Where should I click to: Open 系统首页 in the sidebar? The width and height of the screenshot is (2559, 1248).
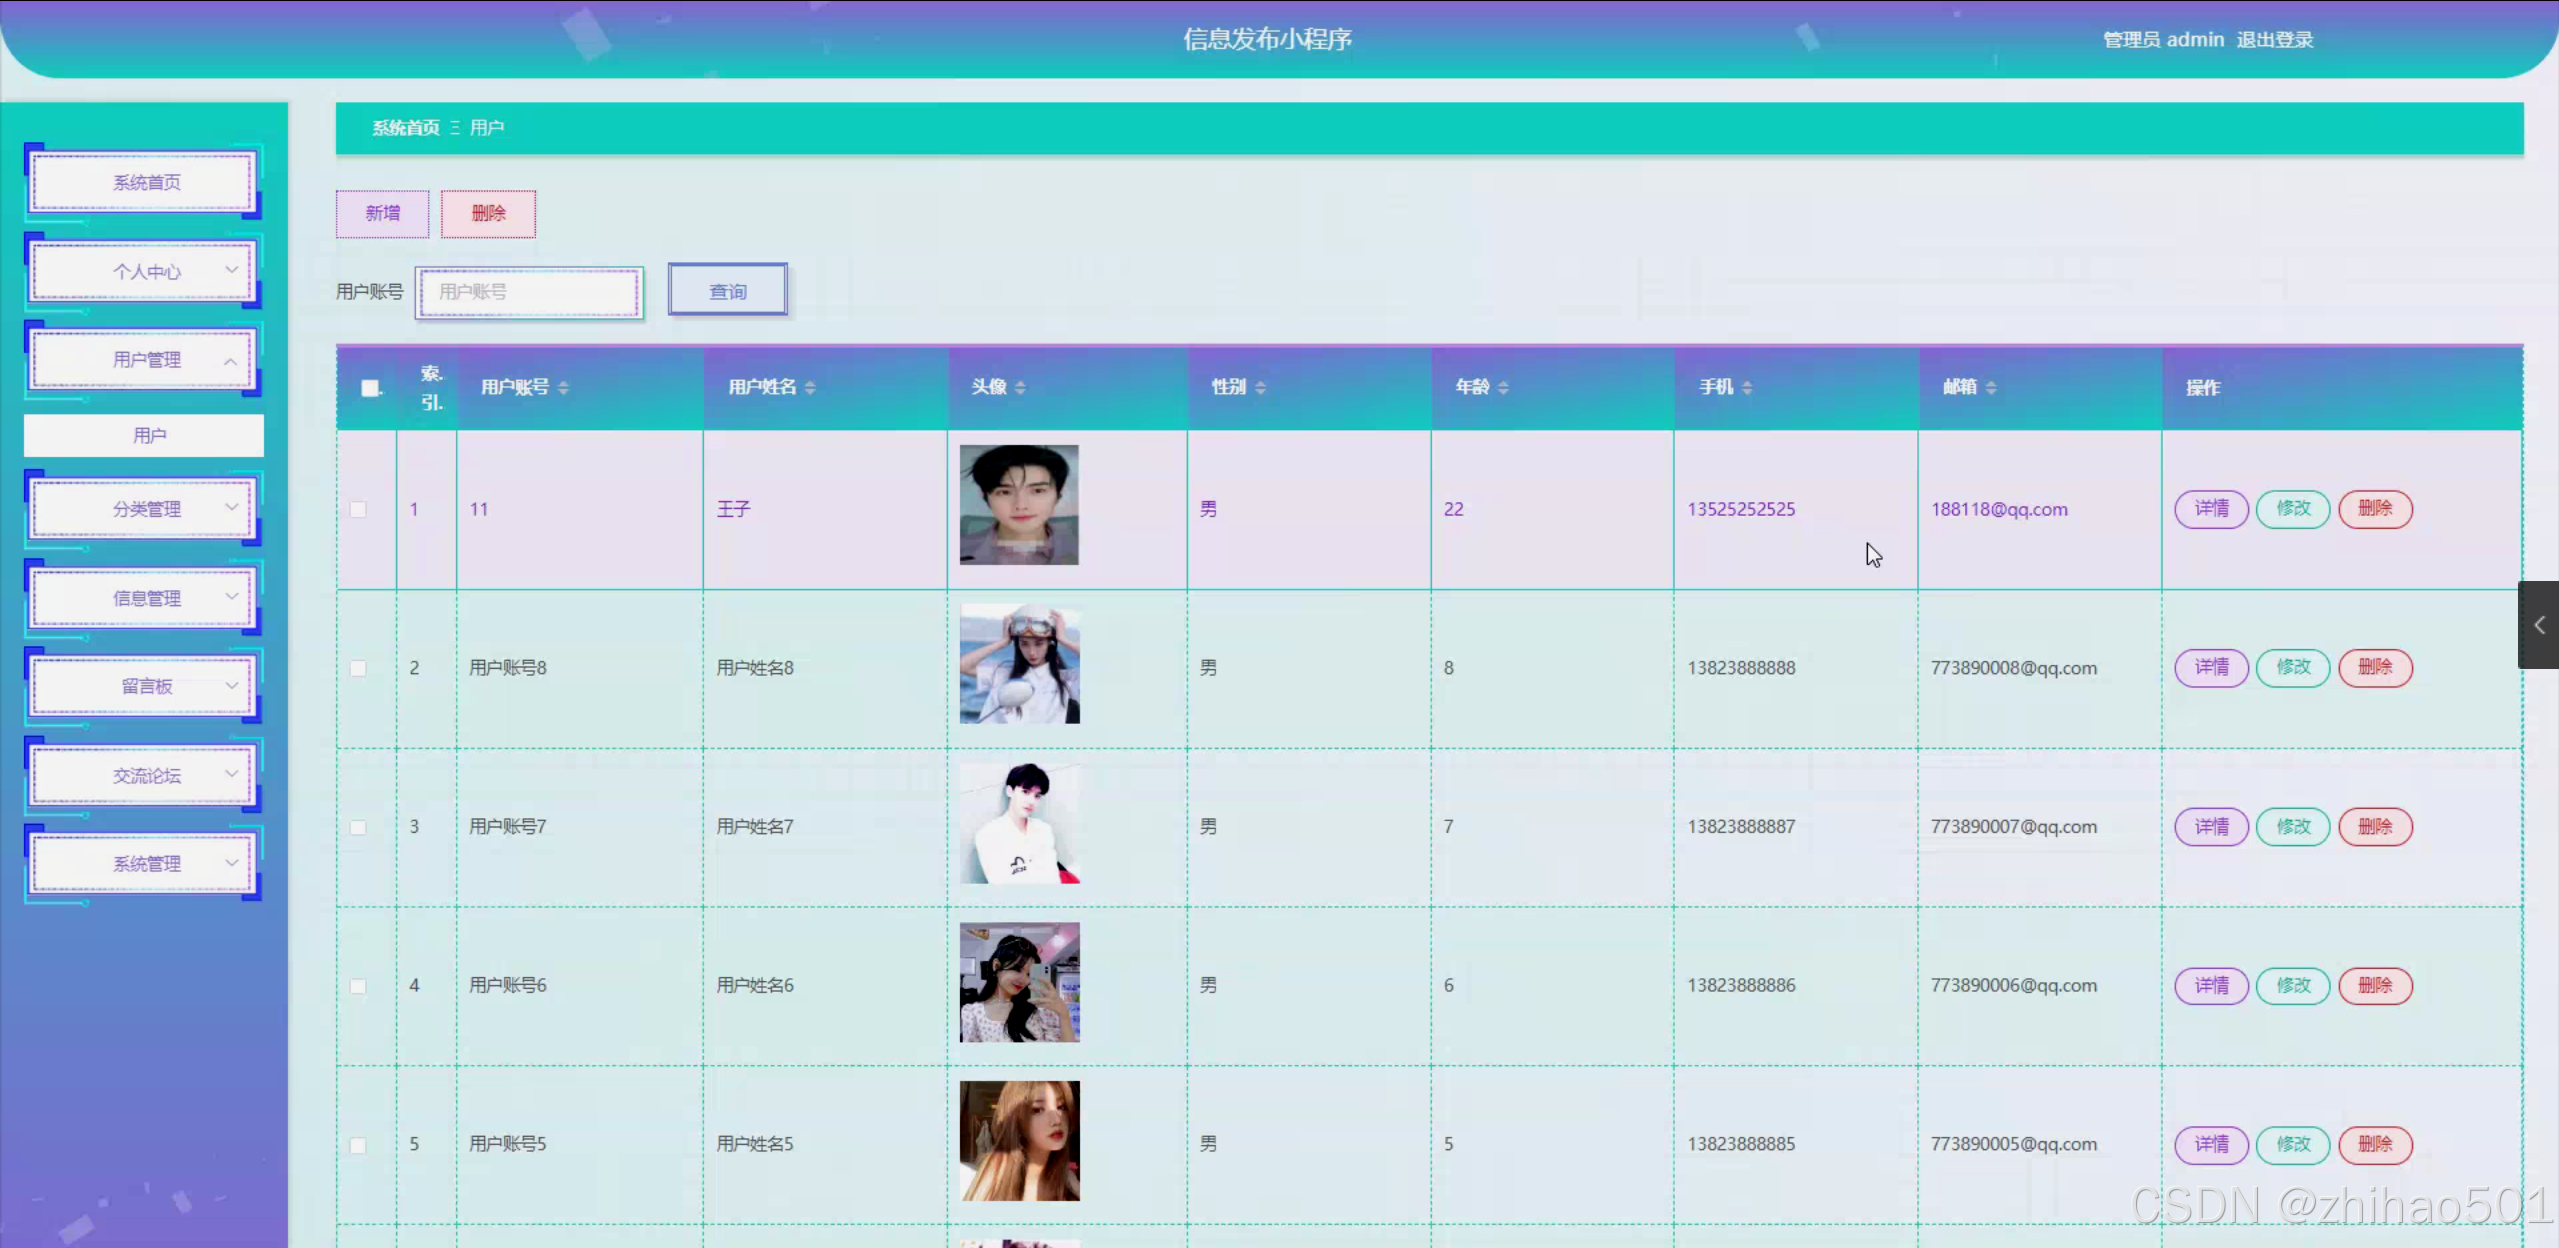145,182
